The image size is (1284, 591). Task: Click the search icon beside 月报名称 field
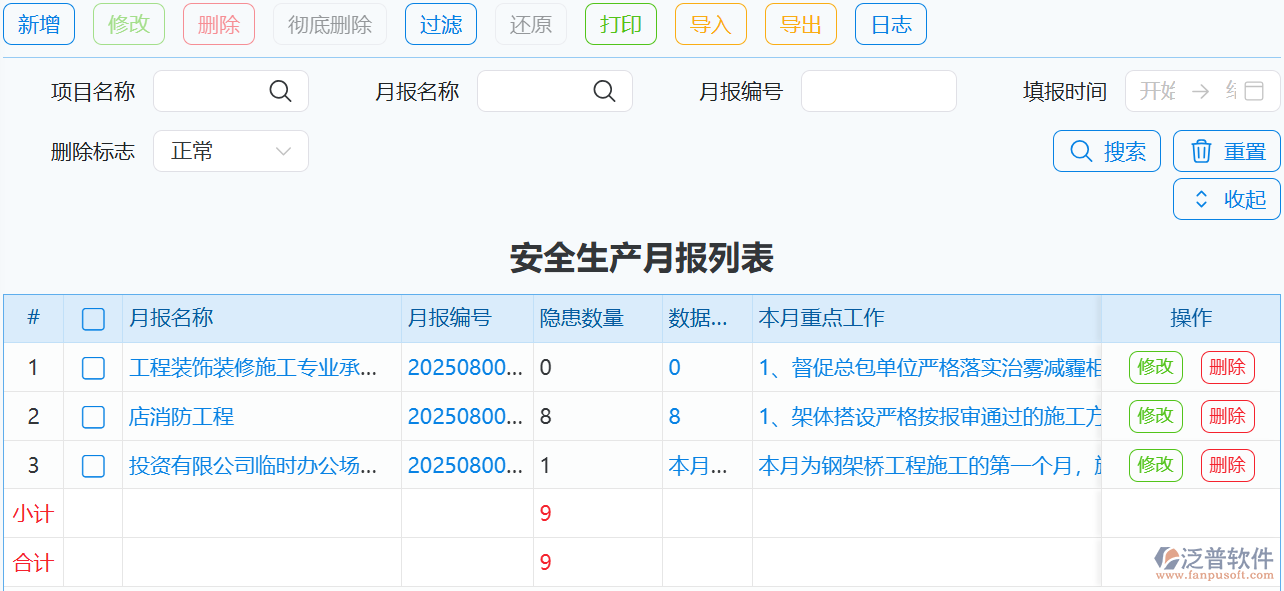[605, 91]
